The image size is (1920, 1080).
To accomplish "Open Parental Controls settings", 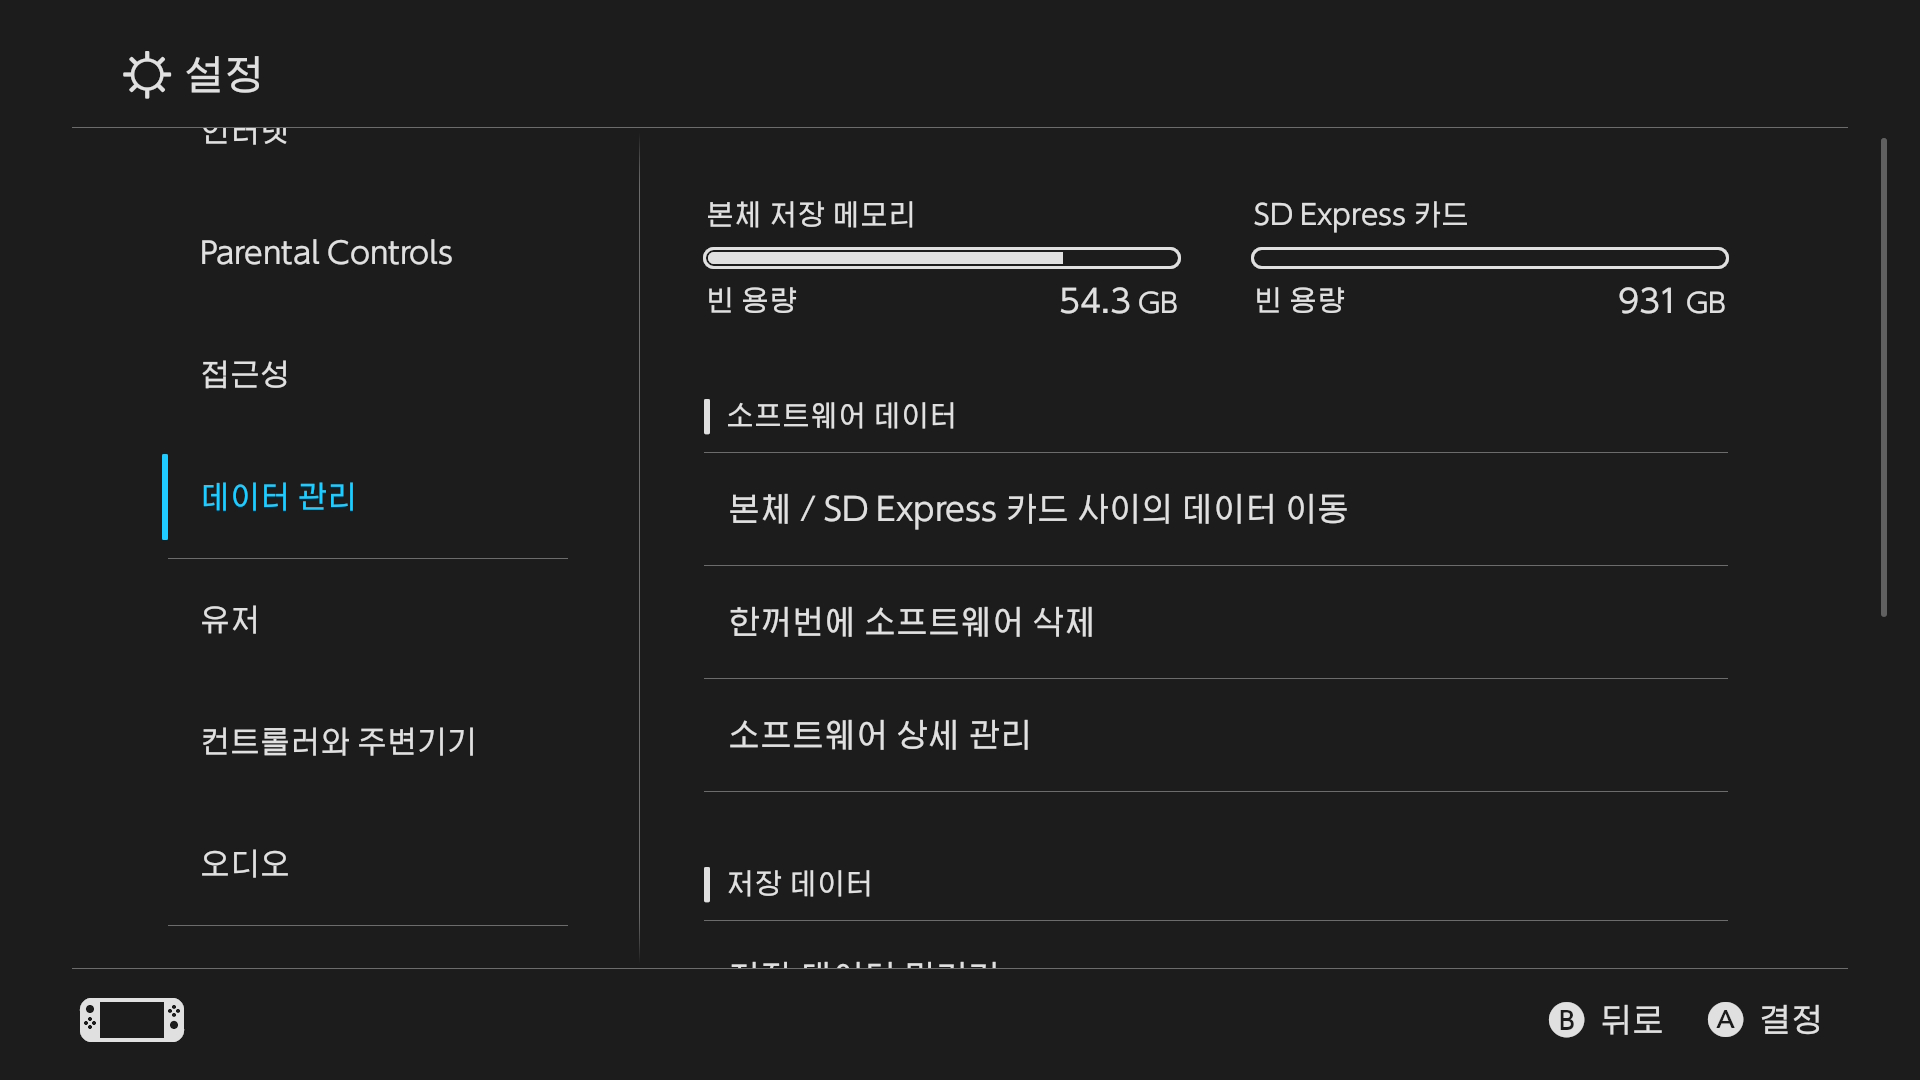I will pyautogui.click(x=326, y=253).
